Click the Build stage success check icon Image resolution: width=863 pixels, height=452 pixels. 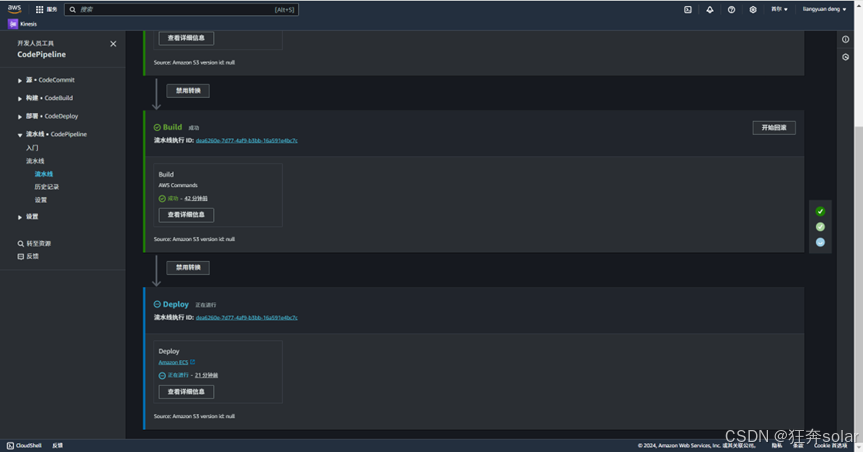[x=157, y=127]
